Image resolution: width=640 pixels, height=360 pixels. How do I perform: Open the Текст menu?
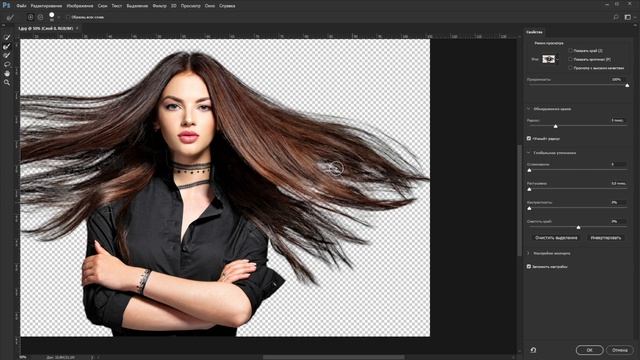[117, 6]
